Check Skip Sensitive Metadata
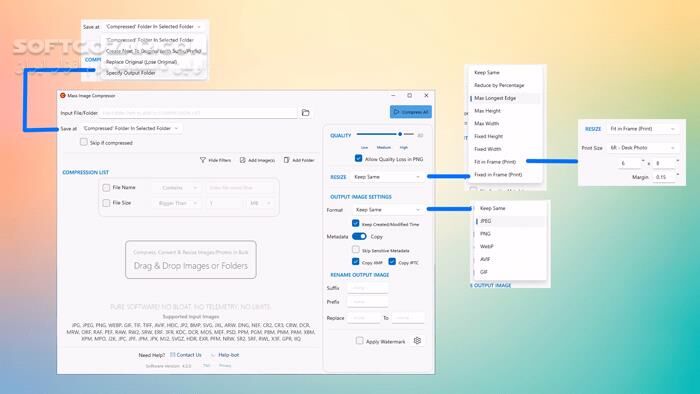 pyautogui.click(x=356, y=249)
